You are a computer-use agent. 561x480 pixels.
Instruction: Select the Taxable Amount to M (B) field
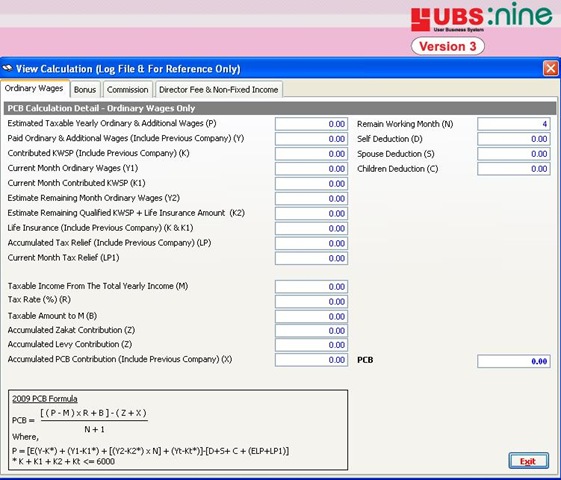[311, 317]
